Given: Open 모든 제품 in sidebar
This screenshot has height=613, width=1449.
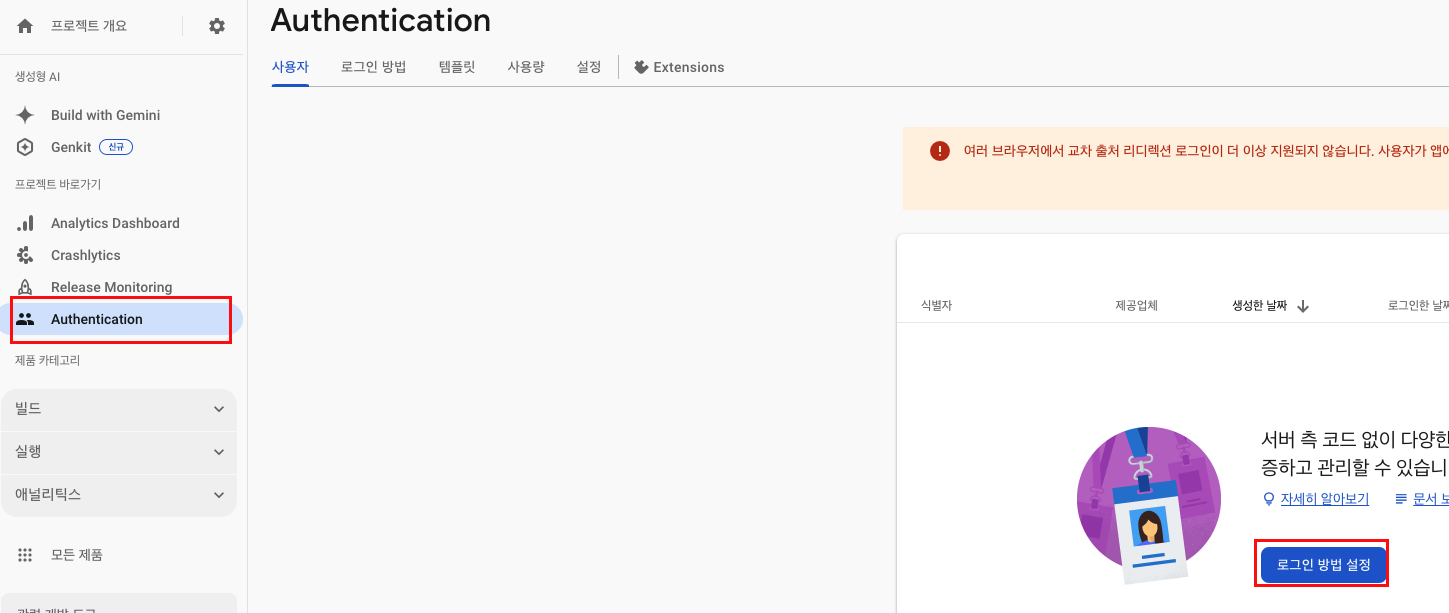Looking at the screenshot, I should pyautogui.click(x=77, y=554).
